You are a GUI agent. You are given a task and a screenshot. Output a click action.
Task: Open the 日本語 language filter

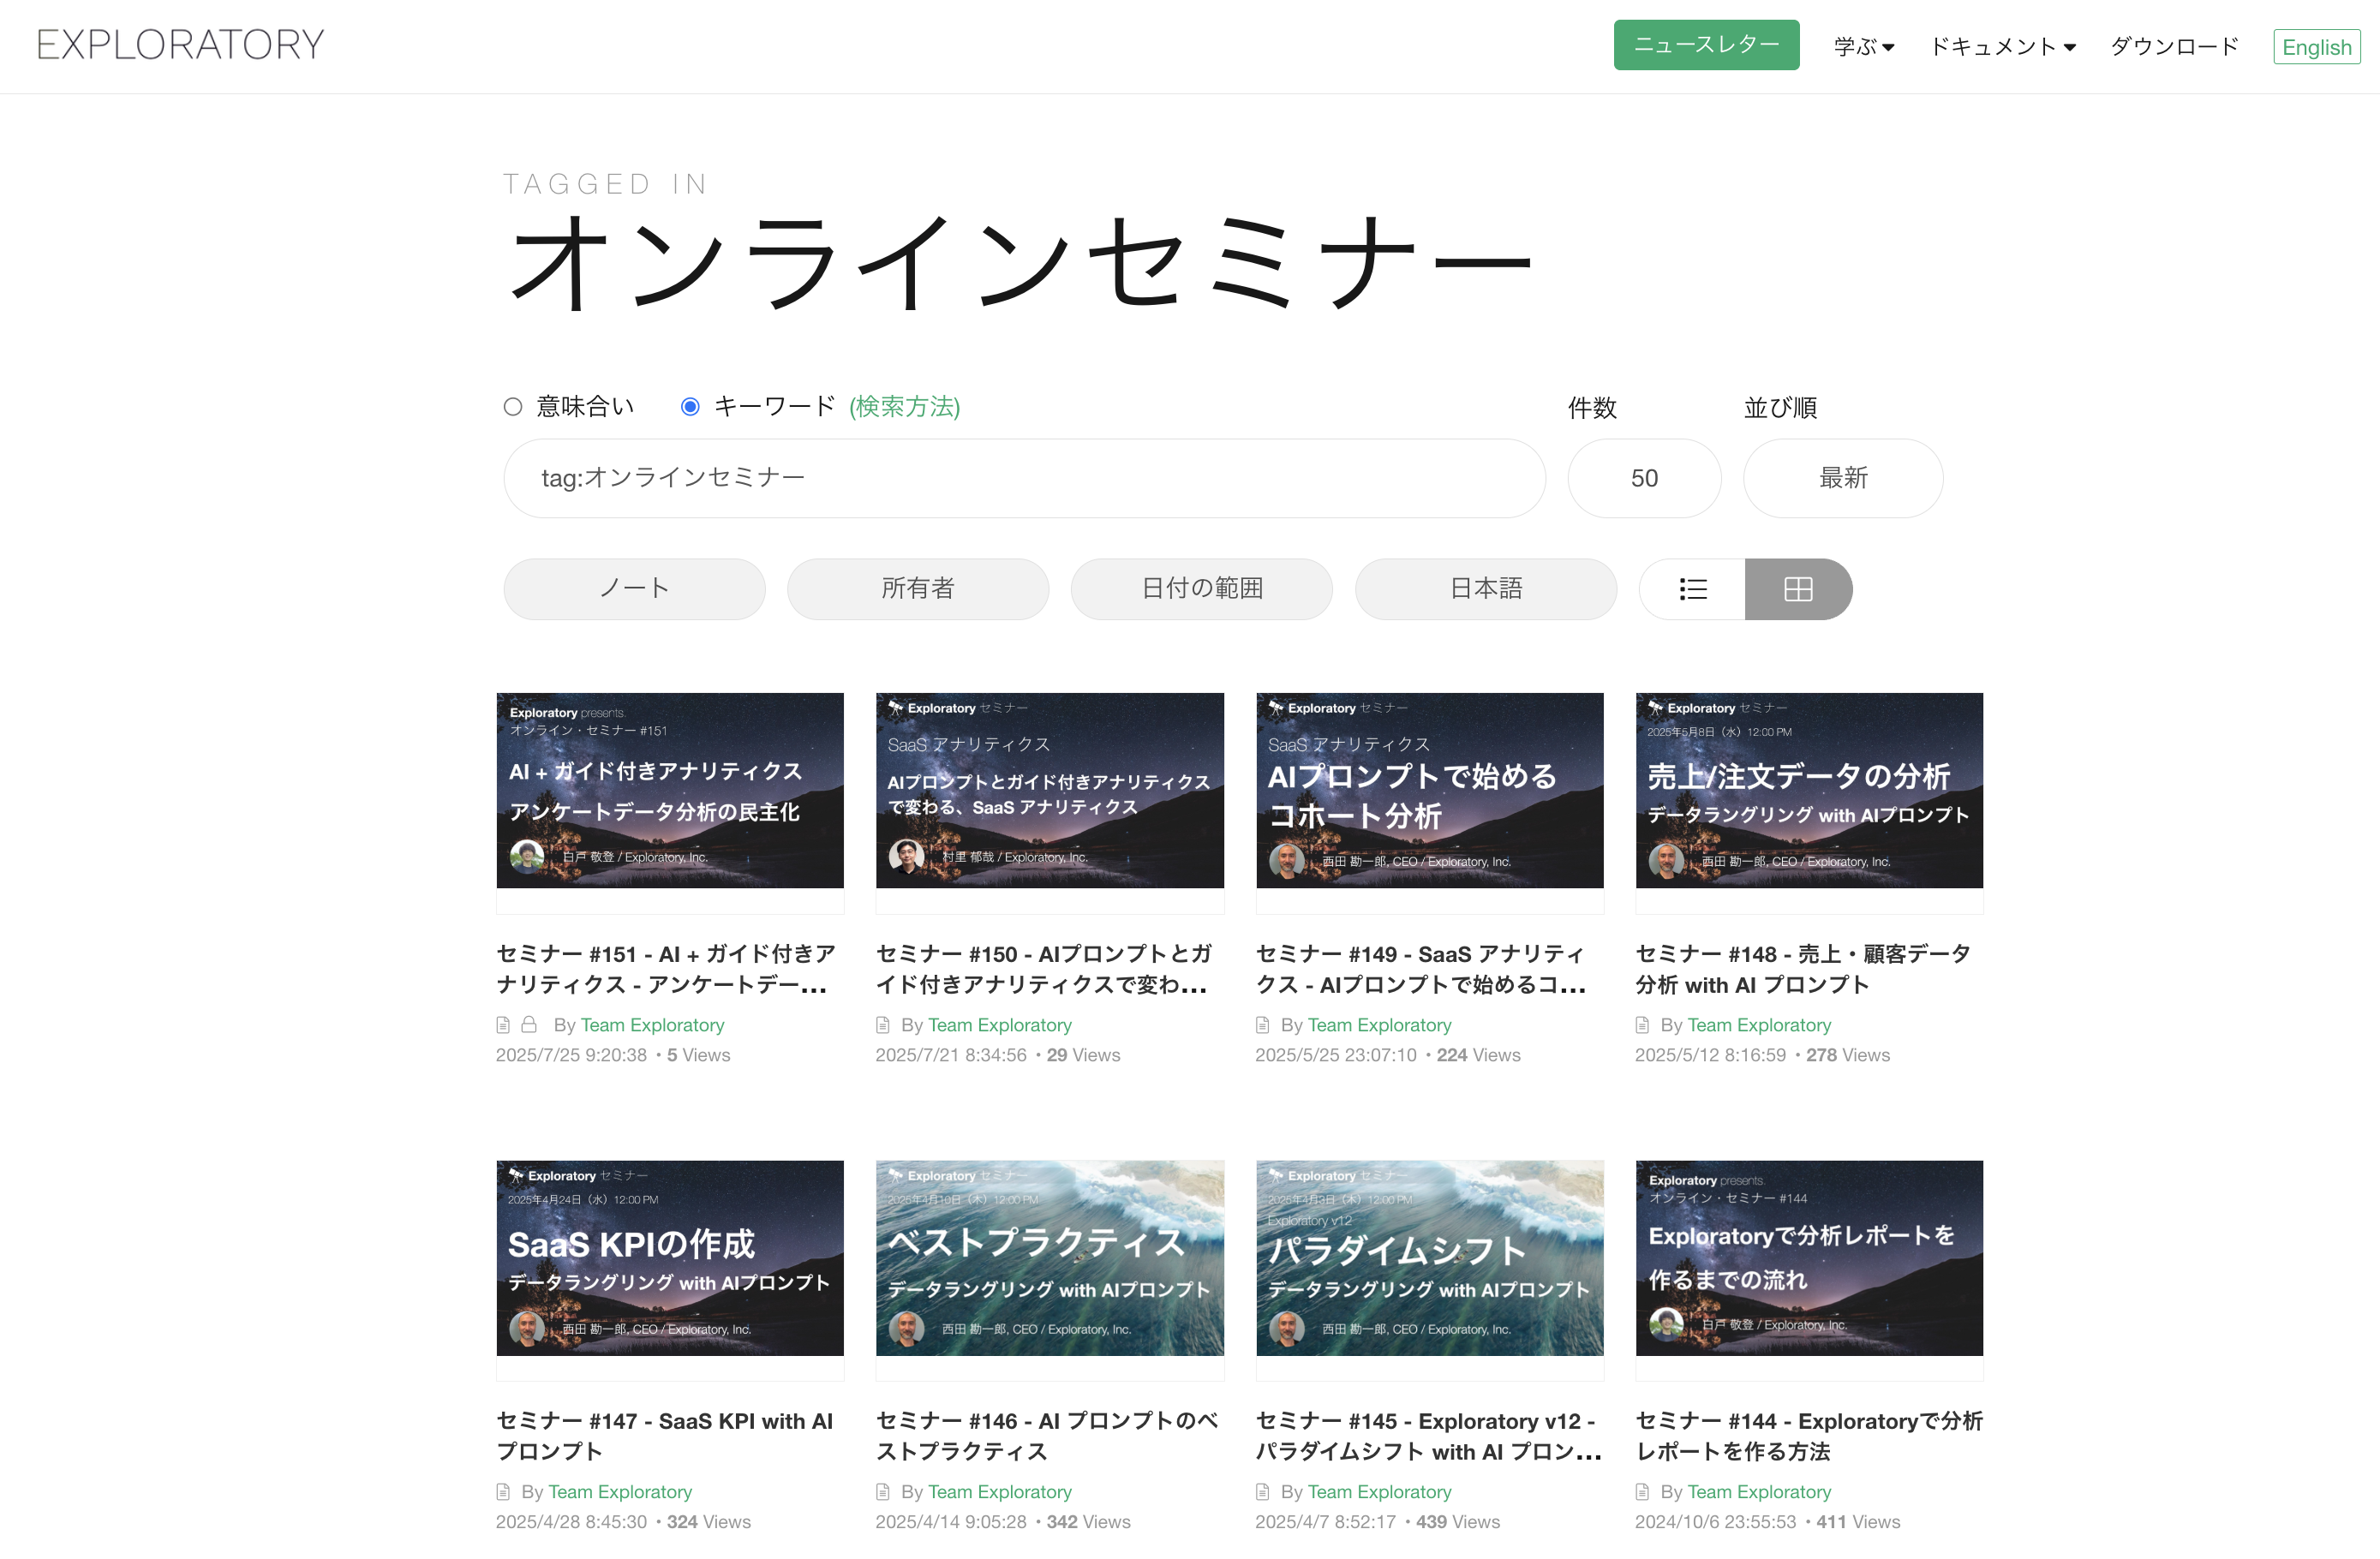(x=1486, y=589)
